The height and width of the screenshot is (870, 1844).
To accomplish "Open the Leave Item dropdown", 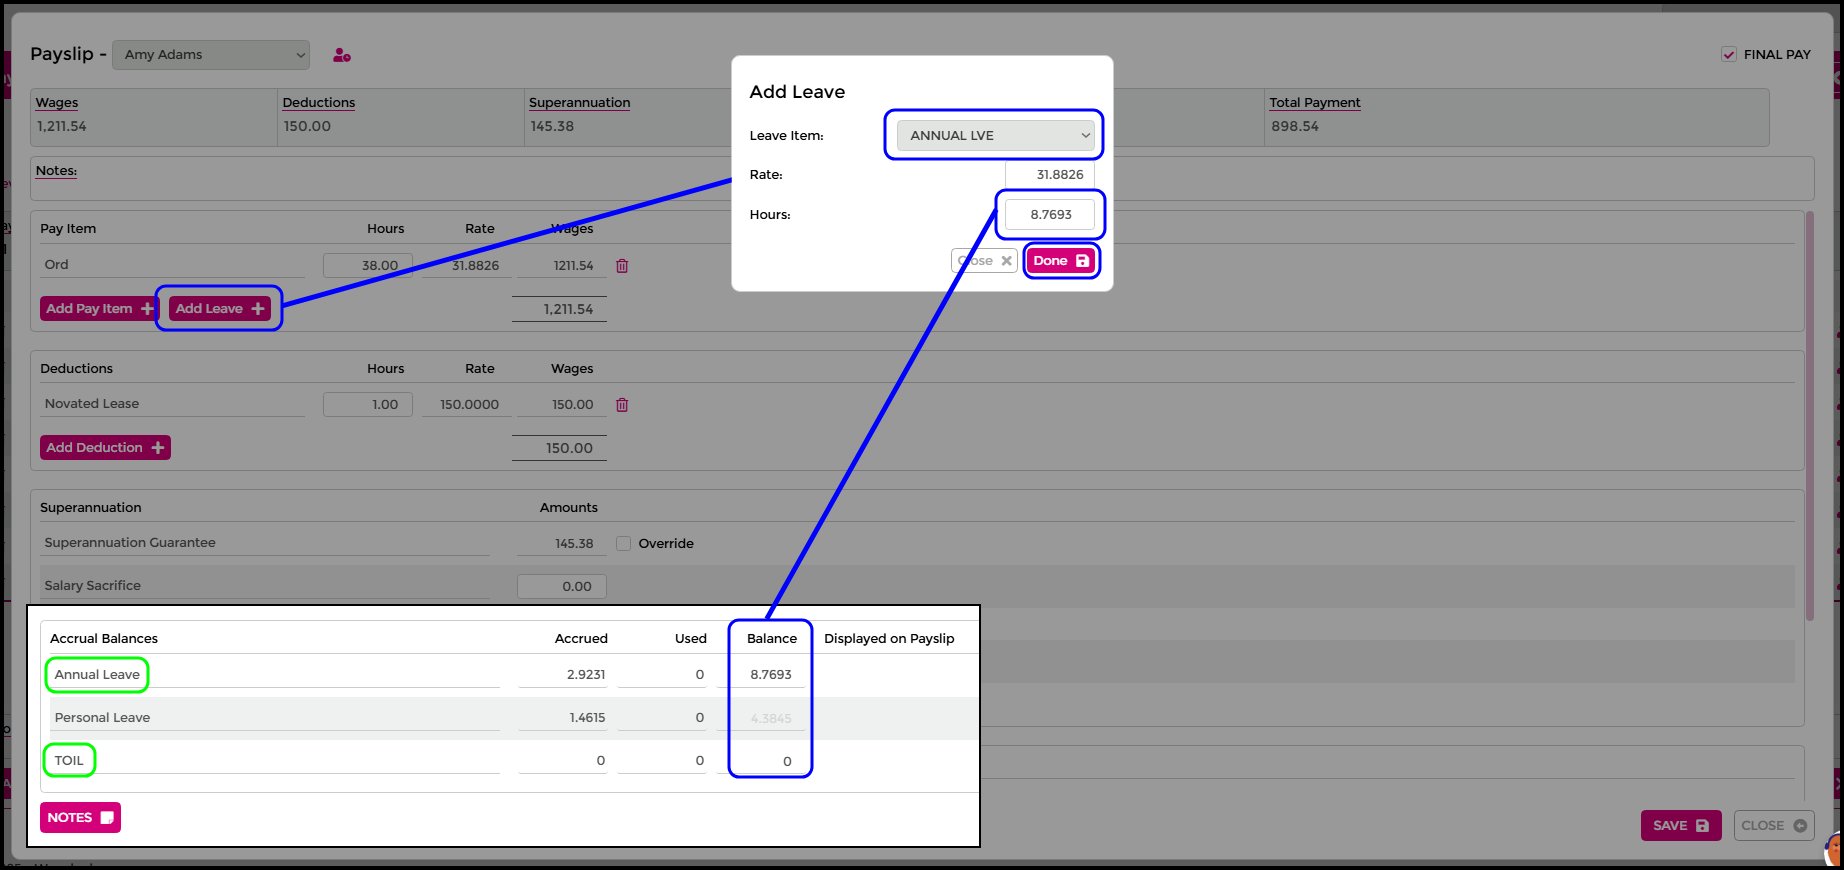I will [995, 136].
